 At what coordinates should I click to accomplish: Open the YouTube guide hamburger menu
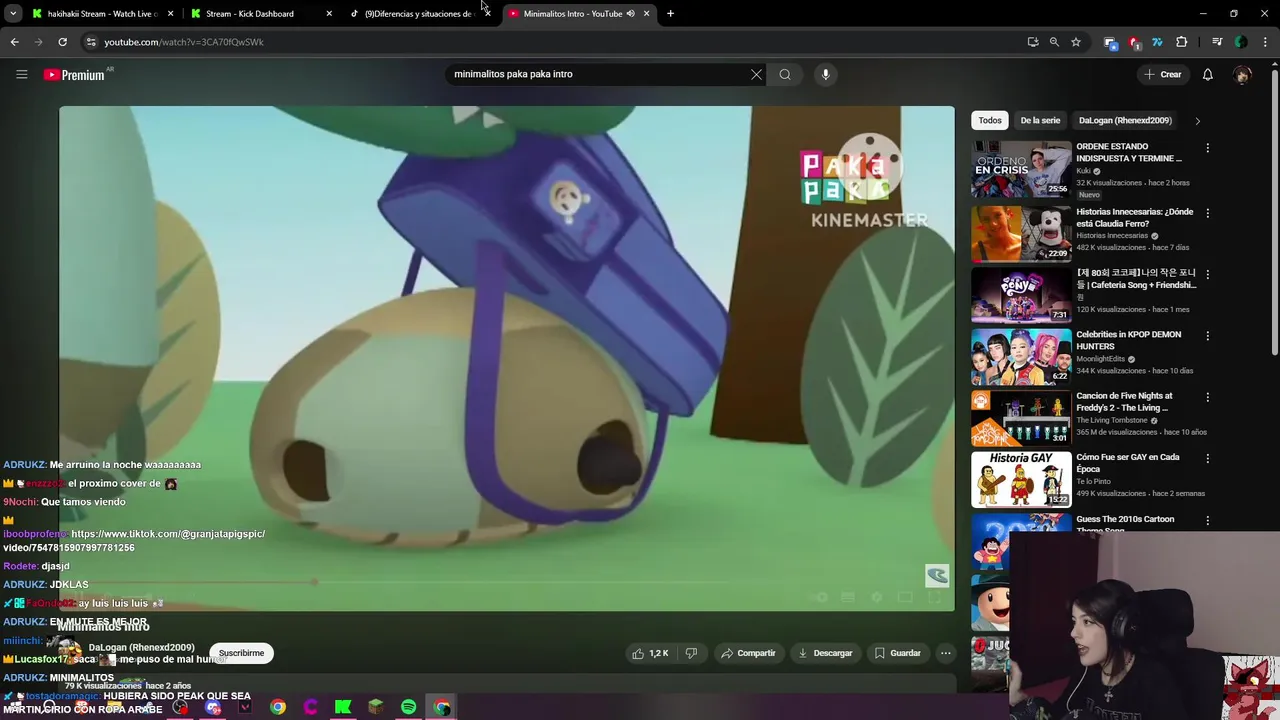pyautogui.click(x=21, y=74)
